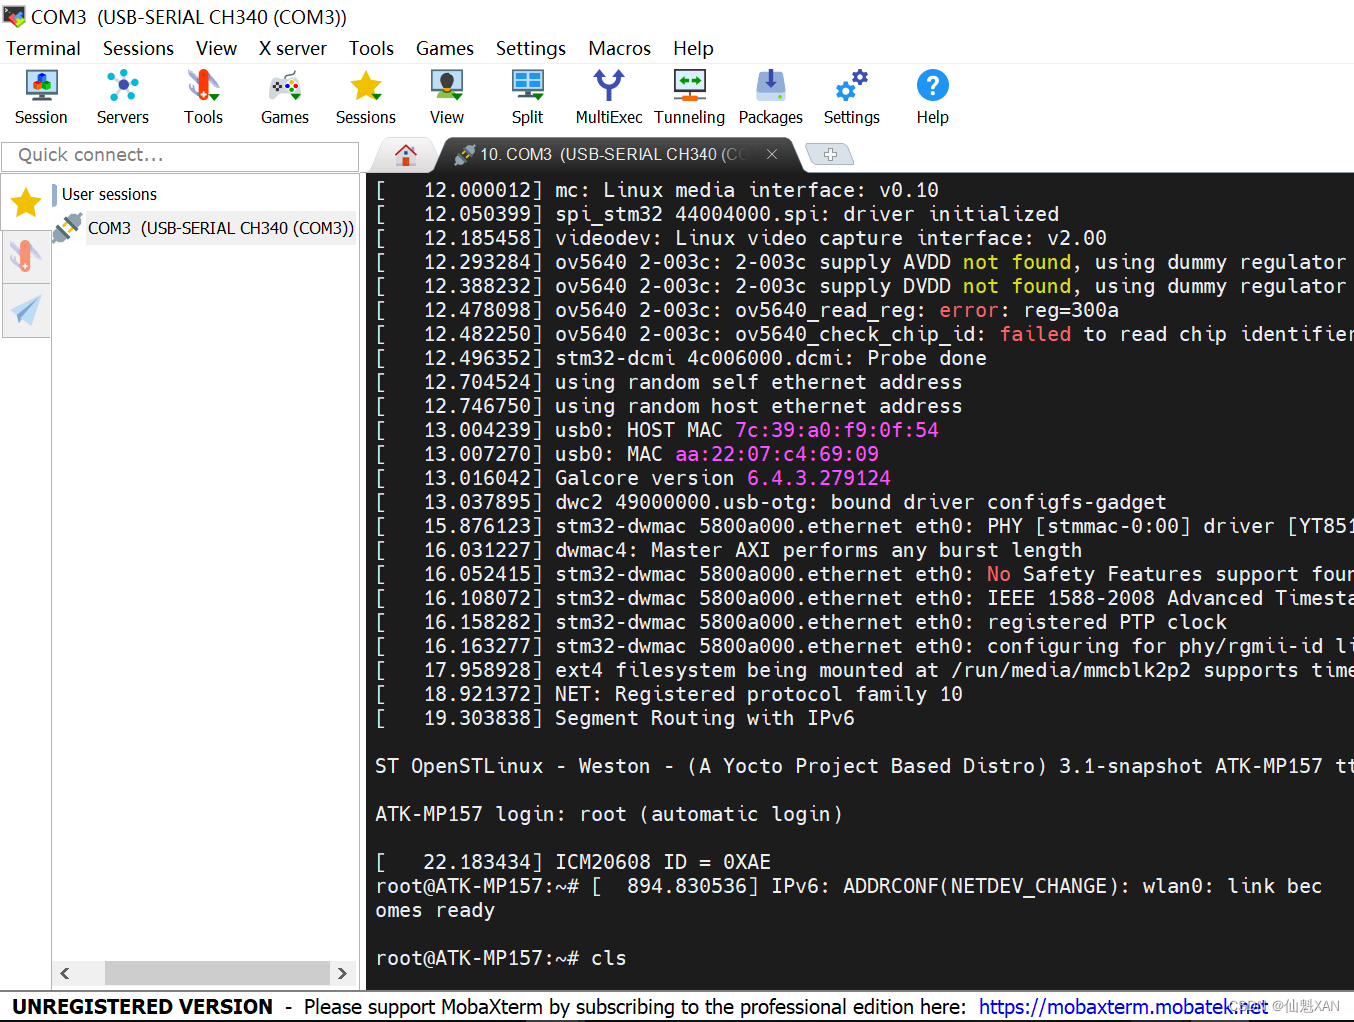Click the View toolbar icon
Viewport: 1354px width, 1022px height.
(x=446, y=95)
